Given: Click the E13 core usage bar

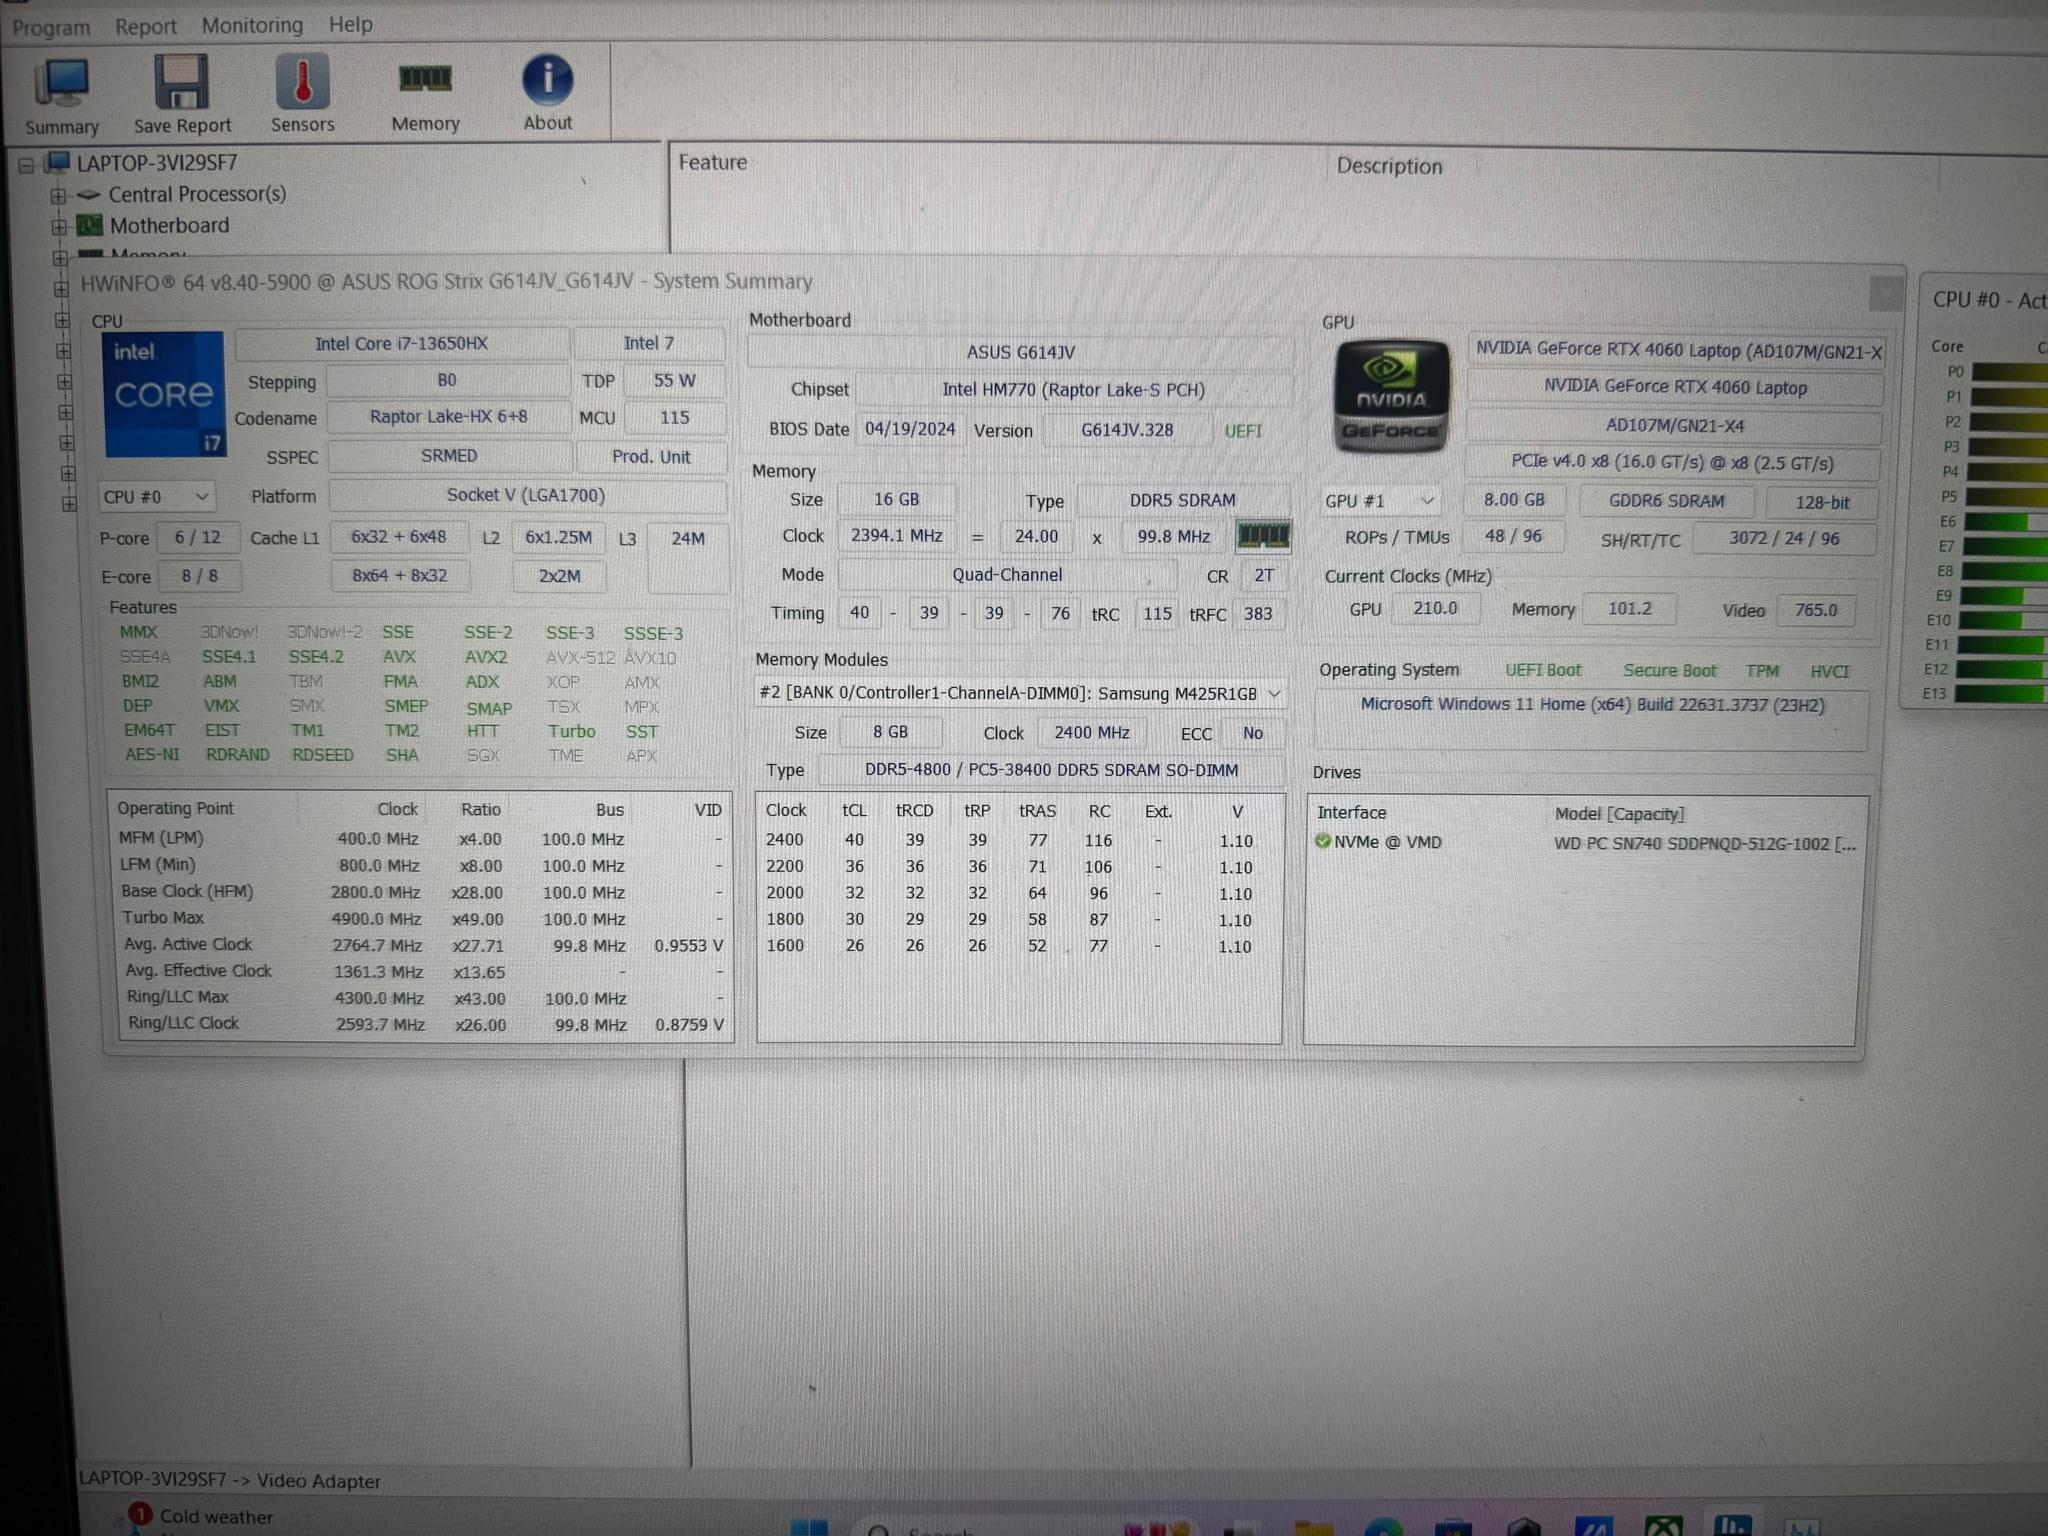Looking at the screenshot, I should [x=2000, y=694].
